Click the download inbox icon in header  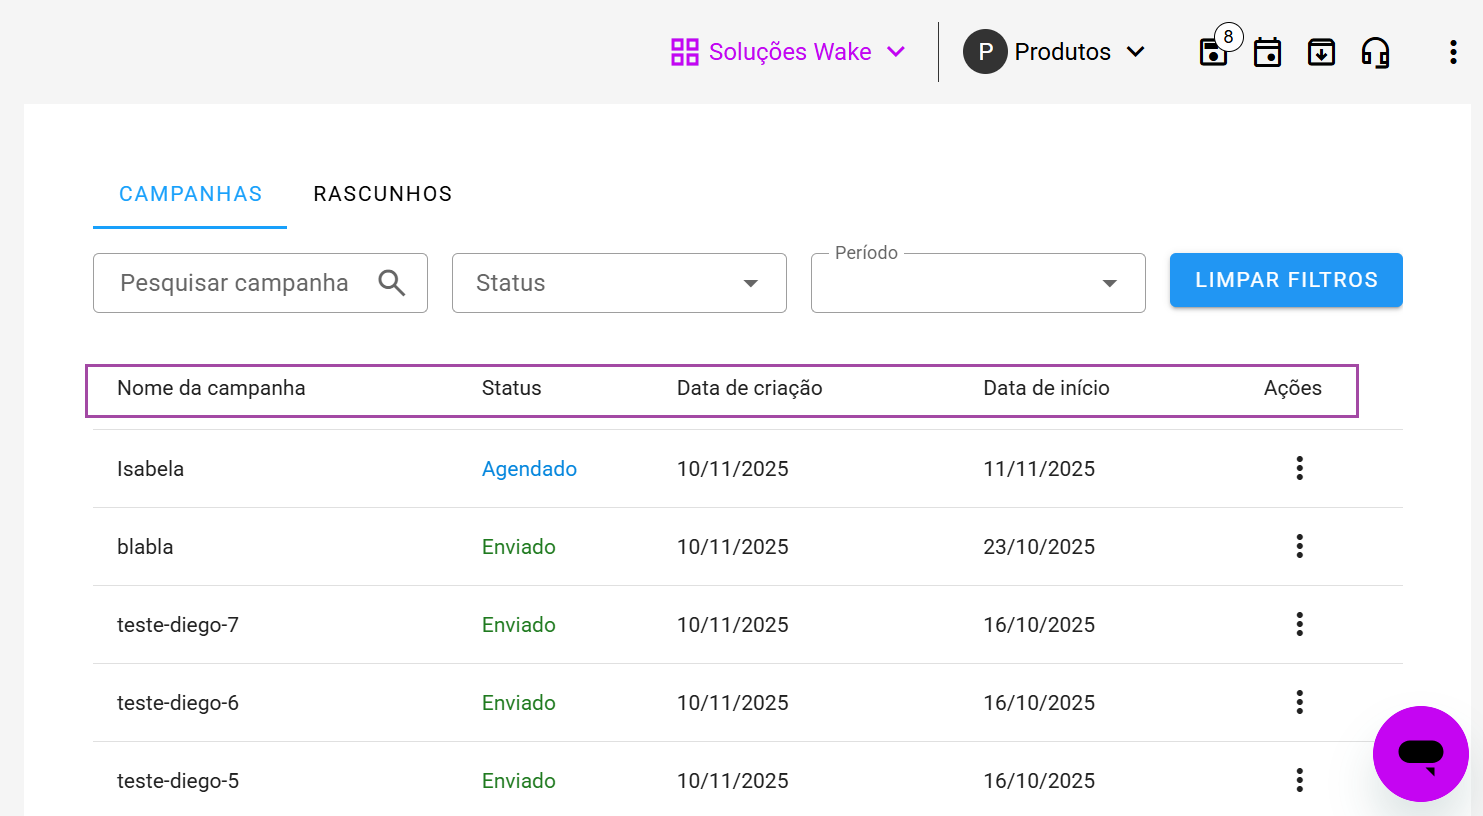1321,52
